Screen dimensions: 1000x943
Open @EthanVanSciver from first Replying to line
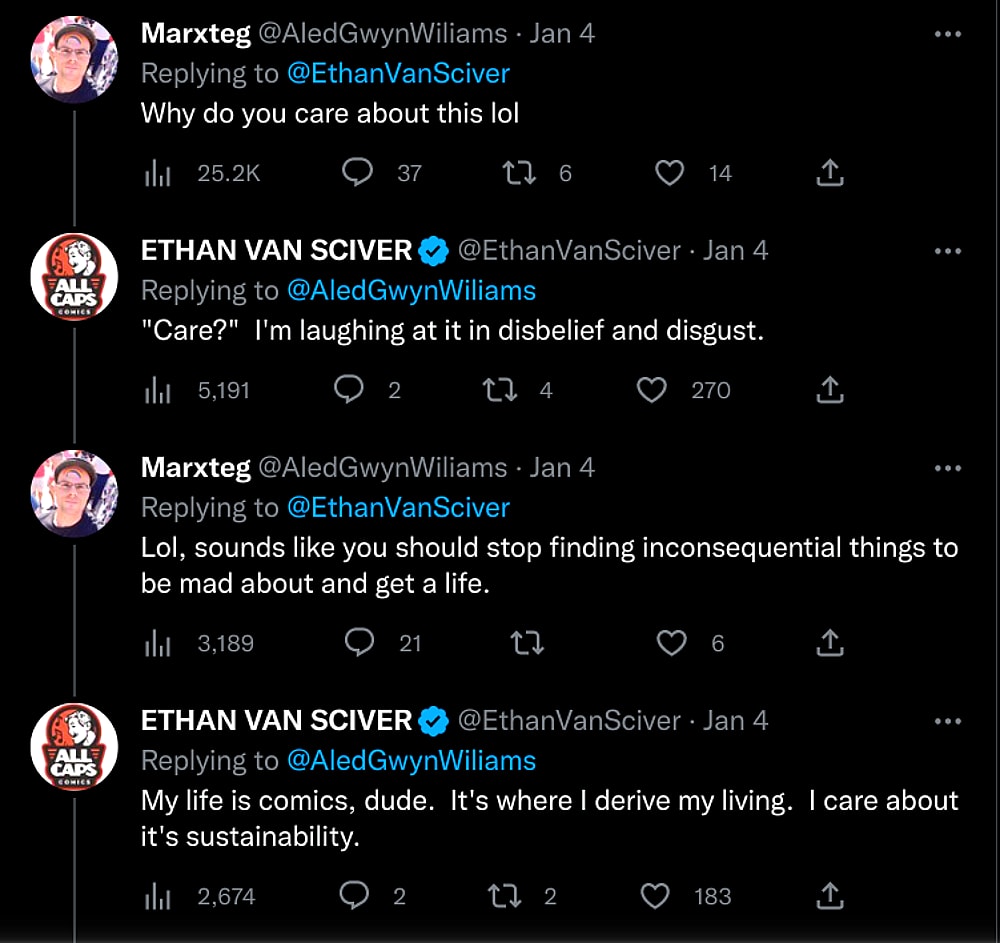[x=399, y=73]
